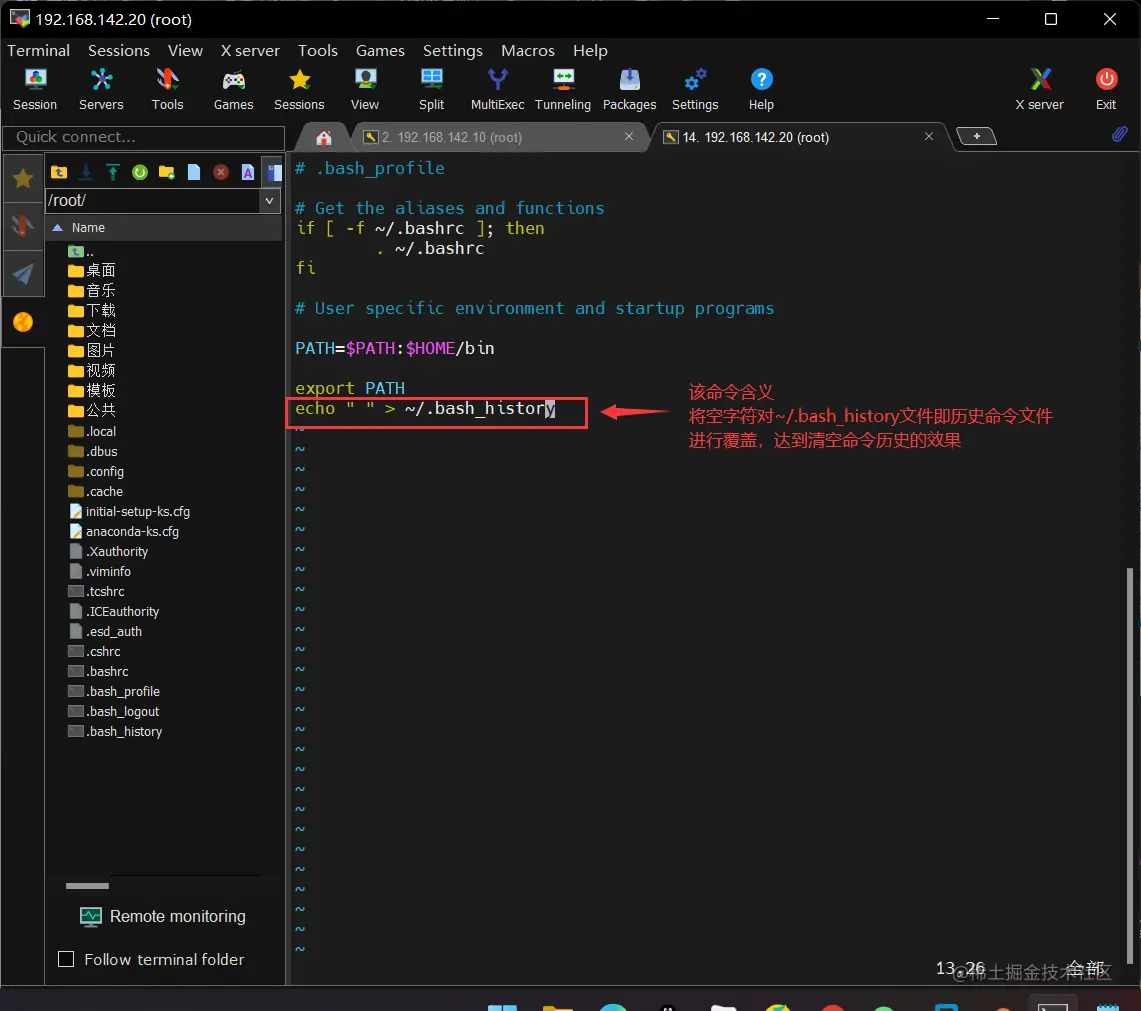Image resolution: width=1141 pixels, height=1011 pixels.
Task: Open the Macros menu
Action: pyautogui.click(x=528, y=50)
